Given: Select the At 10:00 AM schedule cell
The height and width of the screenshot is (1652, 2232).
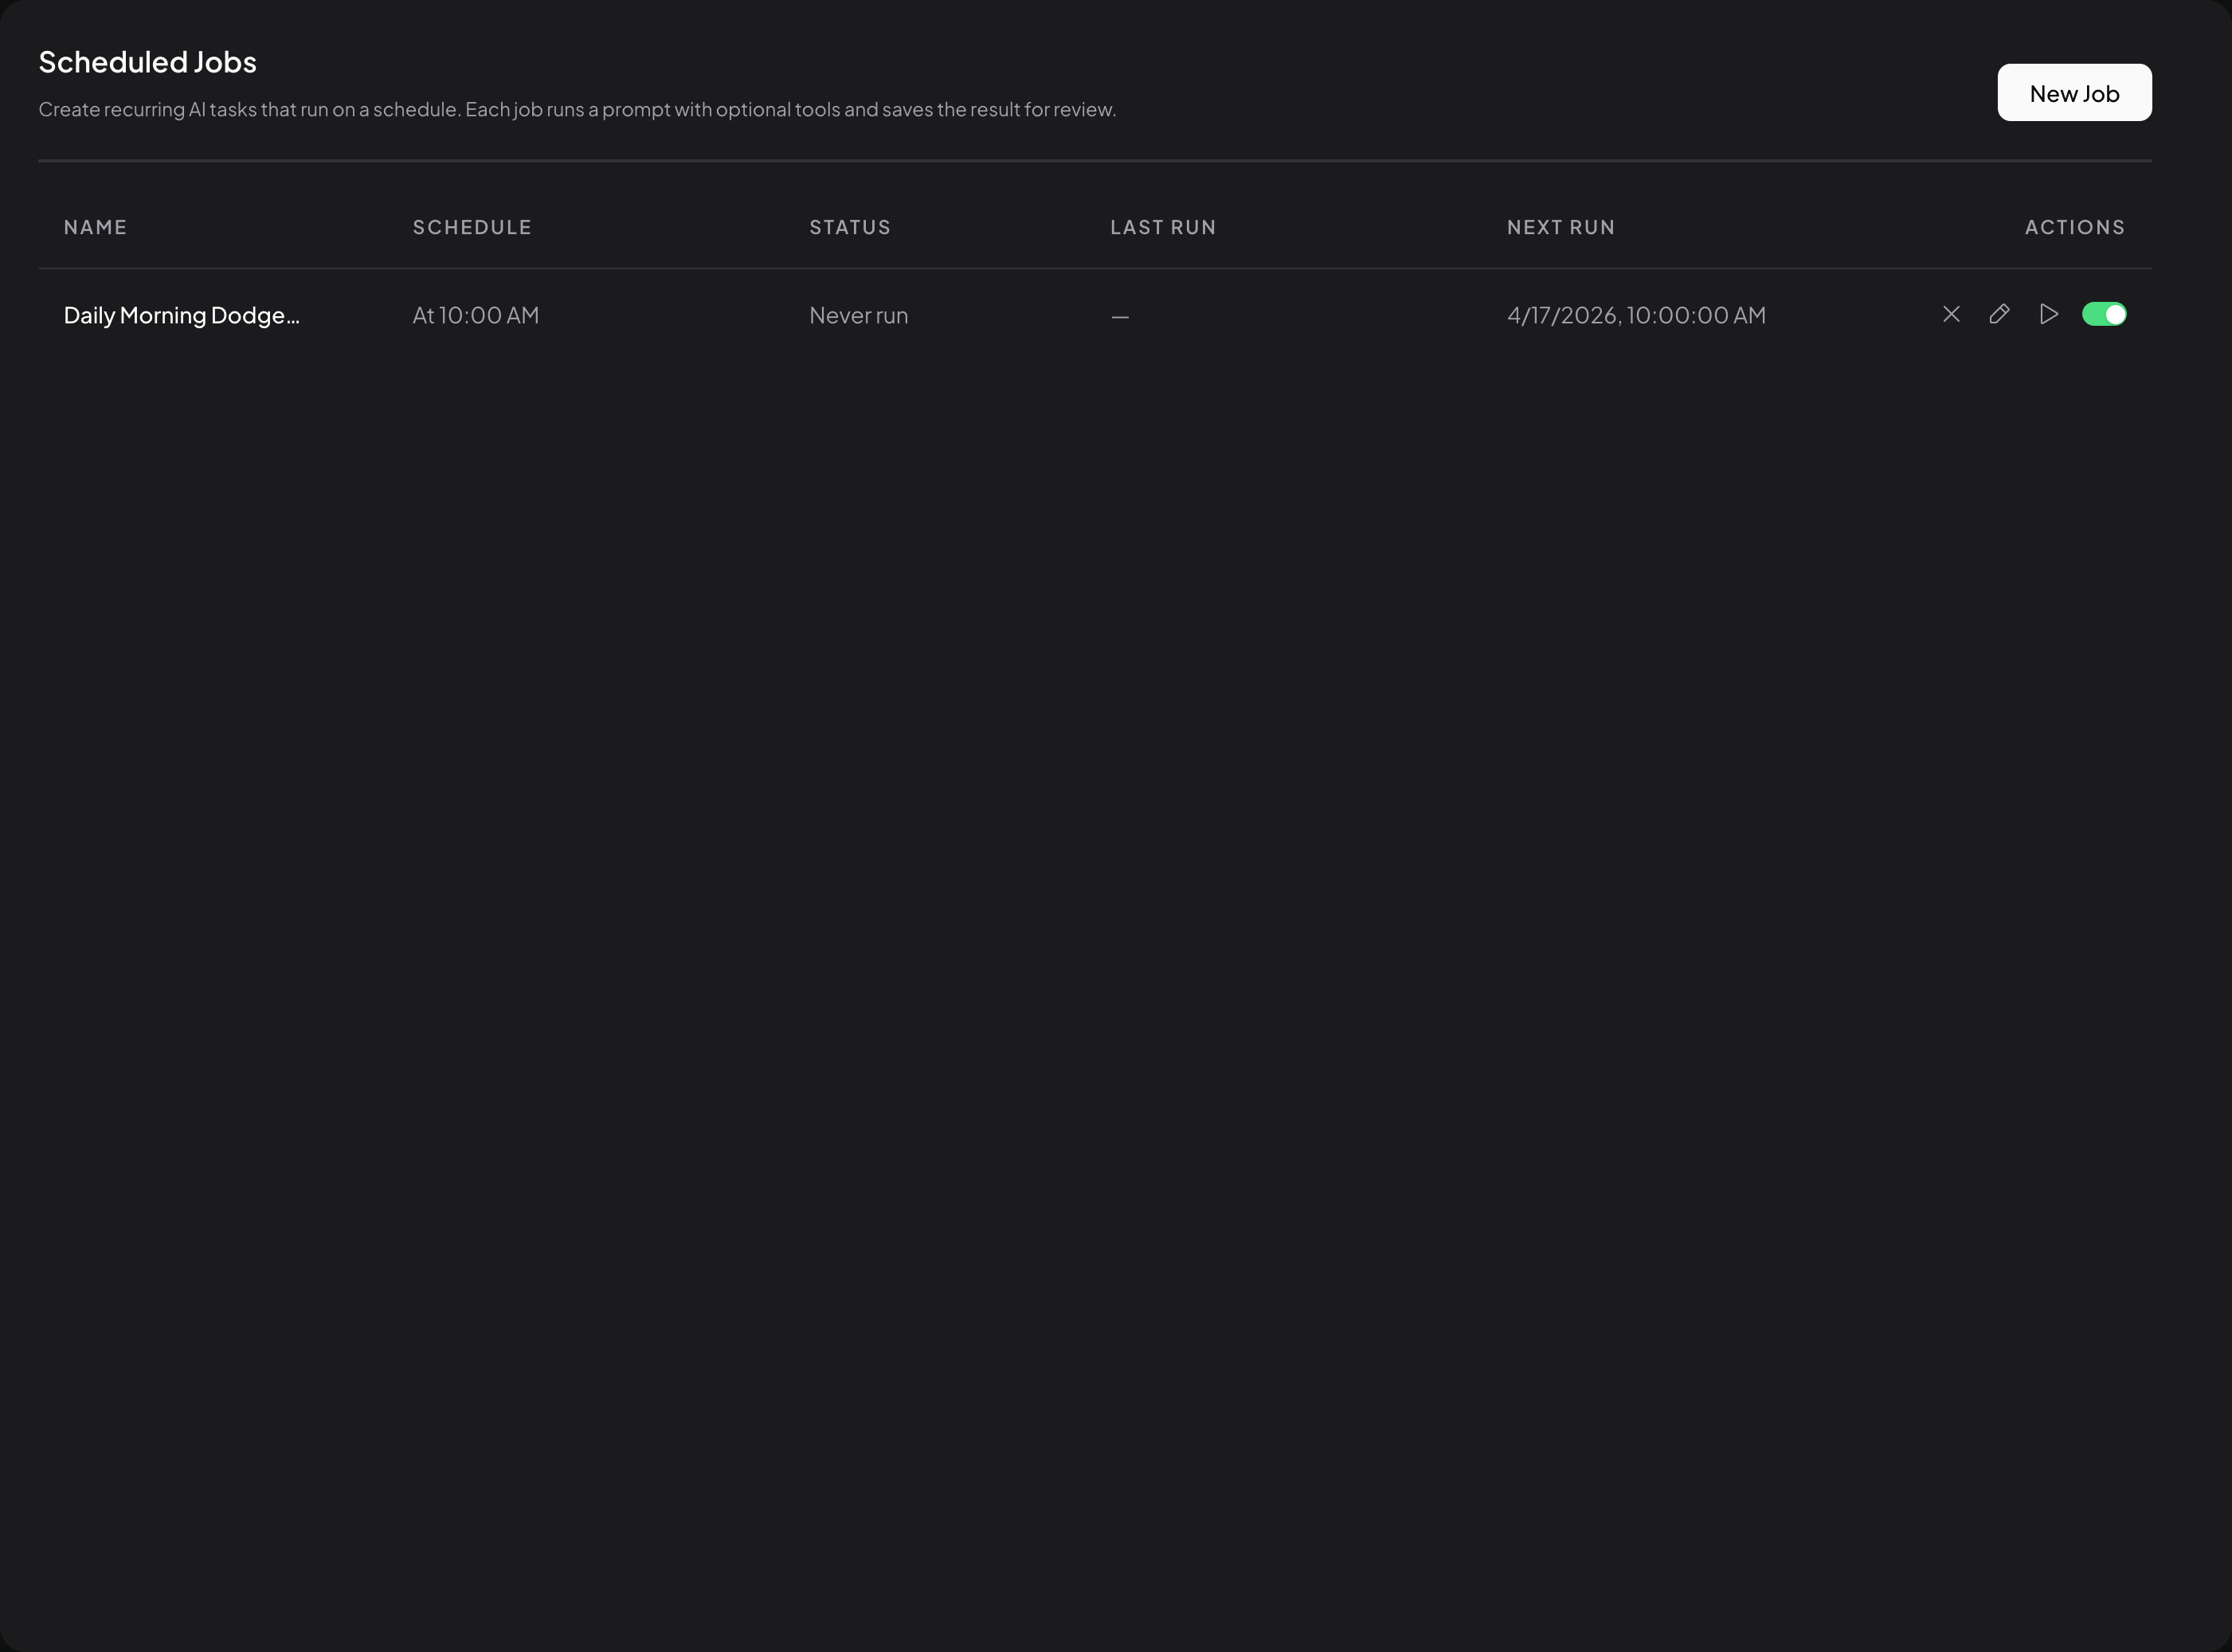Looking at the screenshot, I should click(x=476, y=314).
